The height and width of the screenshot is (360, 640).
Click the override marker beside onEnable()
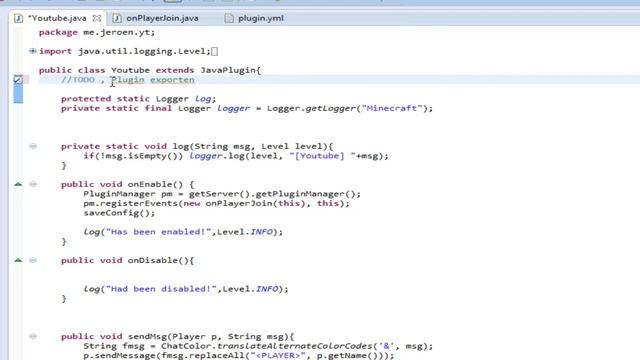tap(18, 184)
